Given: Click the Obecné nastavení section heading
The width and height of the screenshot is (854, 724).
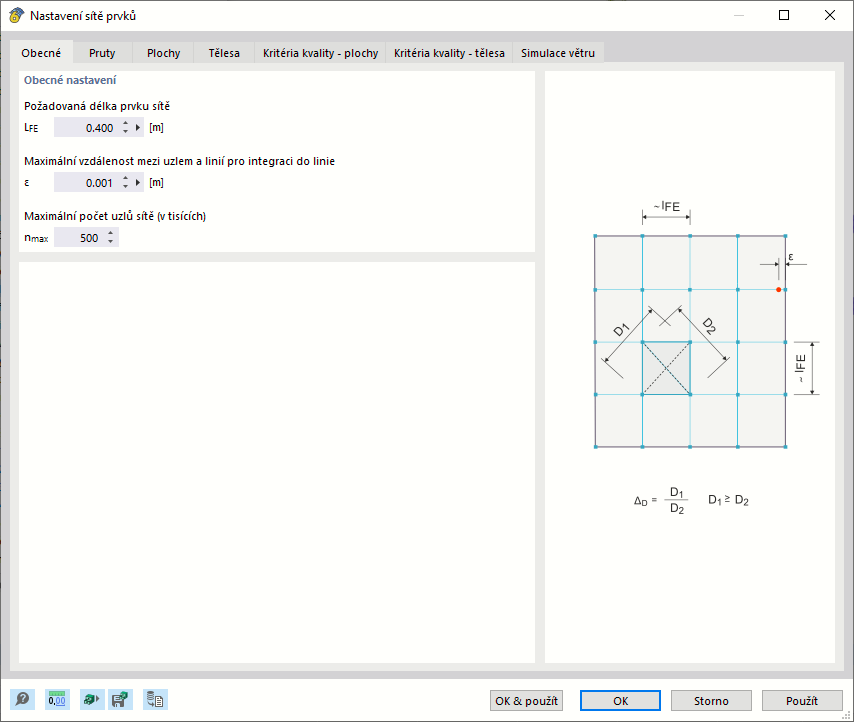Looking at the screenshot, I should pyautogui.click(x=70, y=80).
